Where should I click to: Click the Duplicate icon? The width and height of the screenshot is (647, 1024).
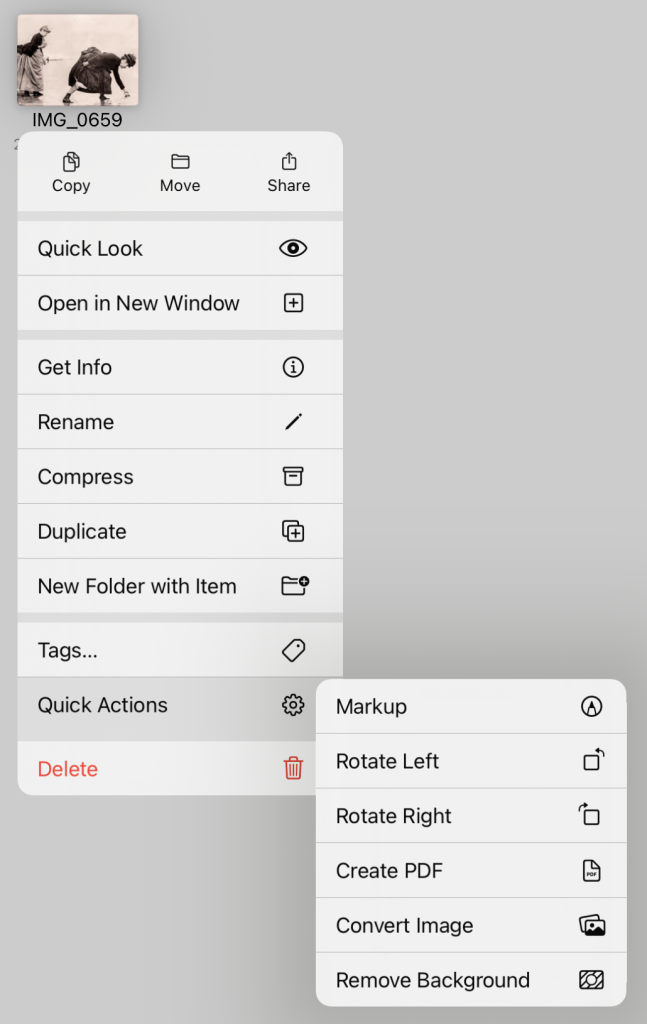(293, 532)
